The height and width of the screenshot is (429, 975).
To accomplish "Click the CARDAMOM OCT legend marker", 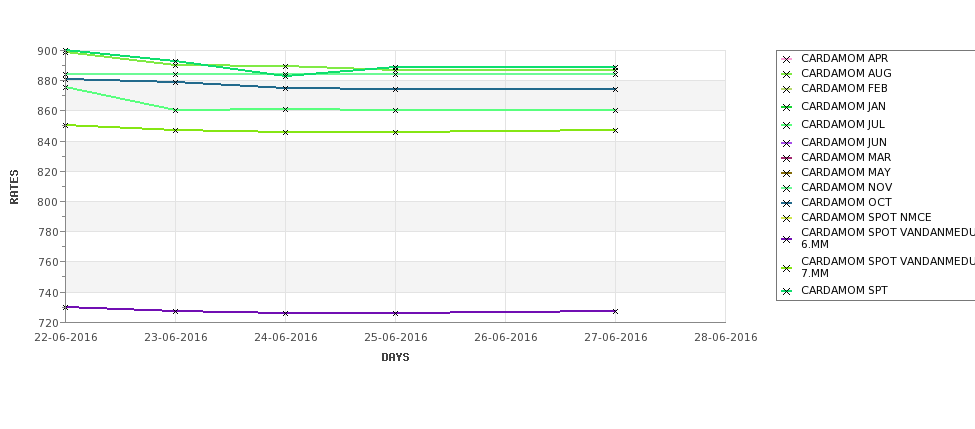I will 787,203.
